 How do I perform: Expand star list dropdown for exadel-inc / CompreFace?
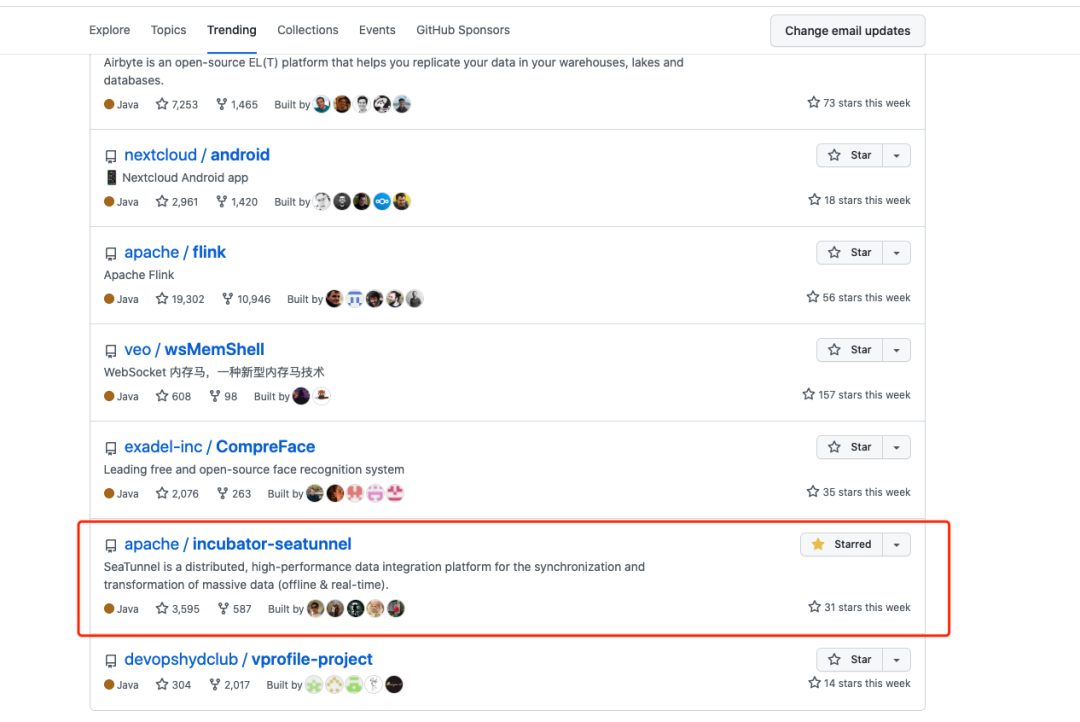[897, 447]
